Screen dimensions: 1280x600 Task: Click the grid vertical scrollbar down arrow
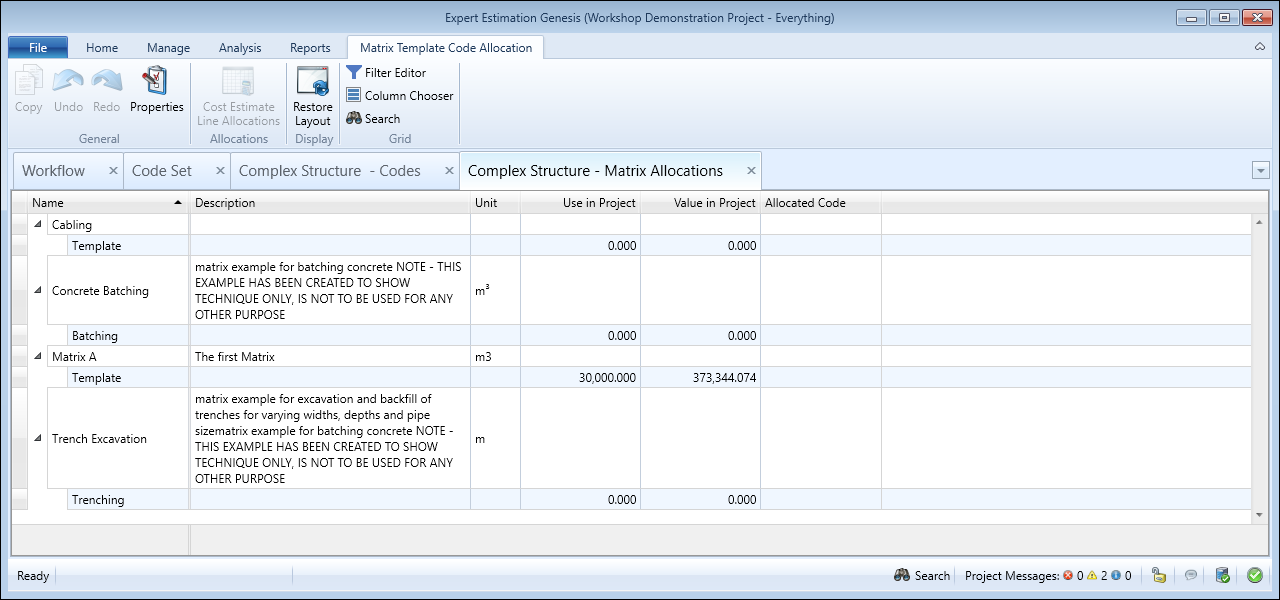click(1259, 515)
